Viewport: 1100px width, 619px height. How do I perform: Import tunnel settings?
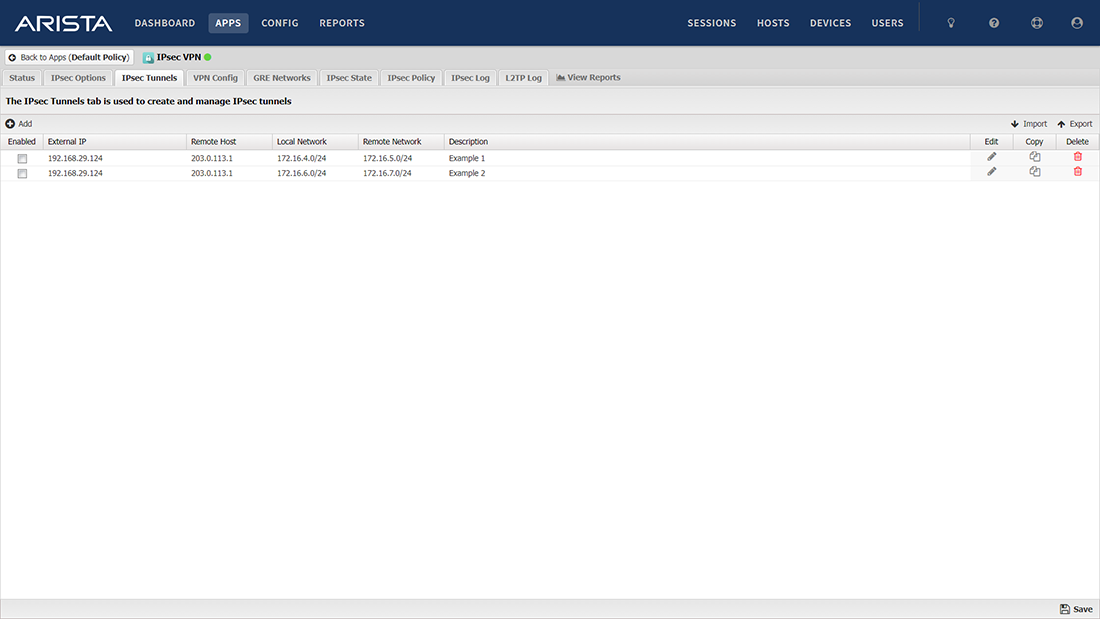click(1029, 124)
